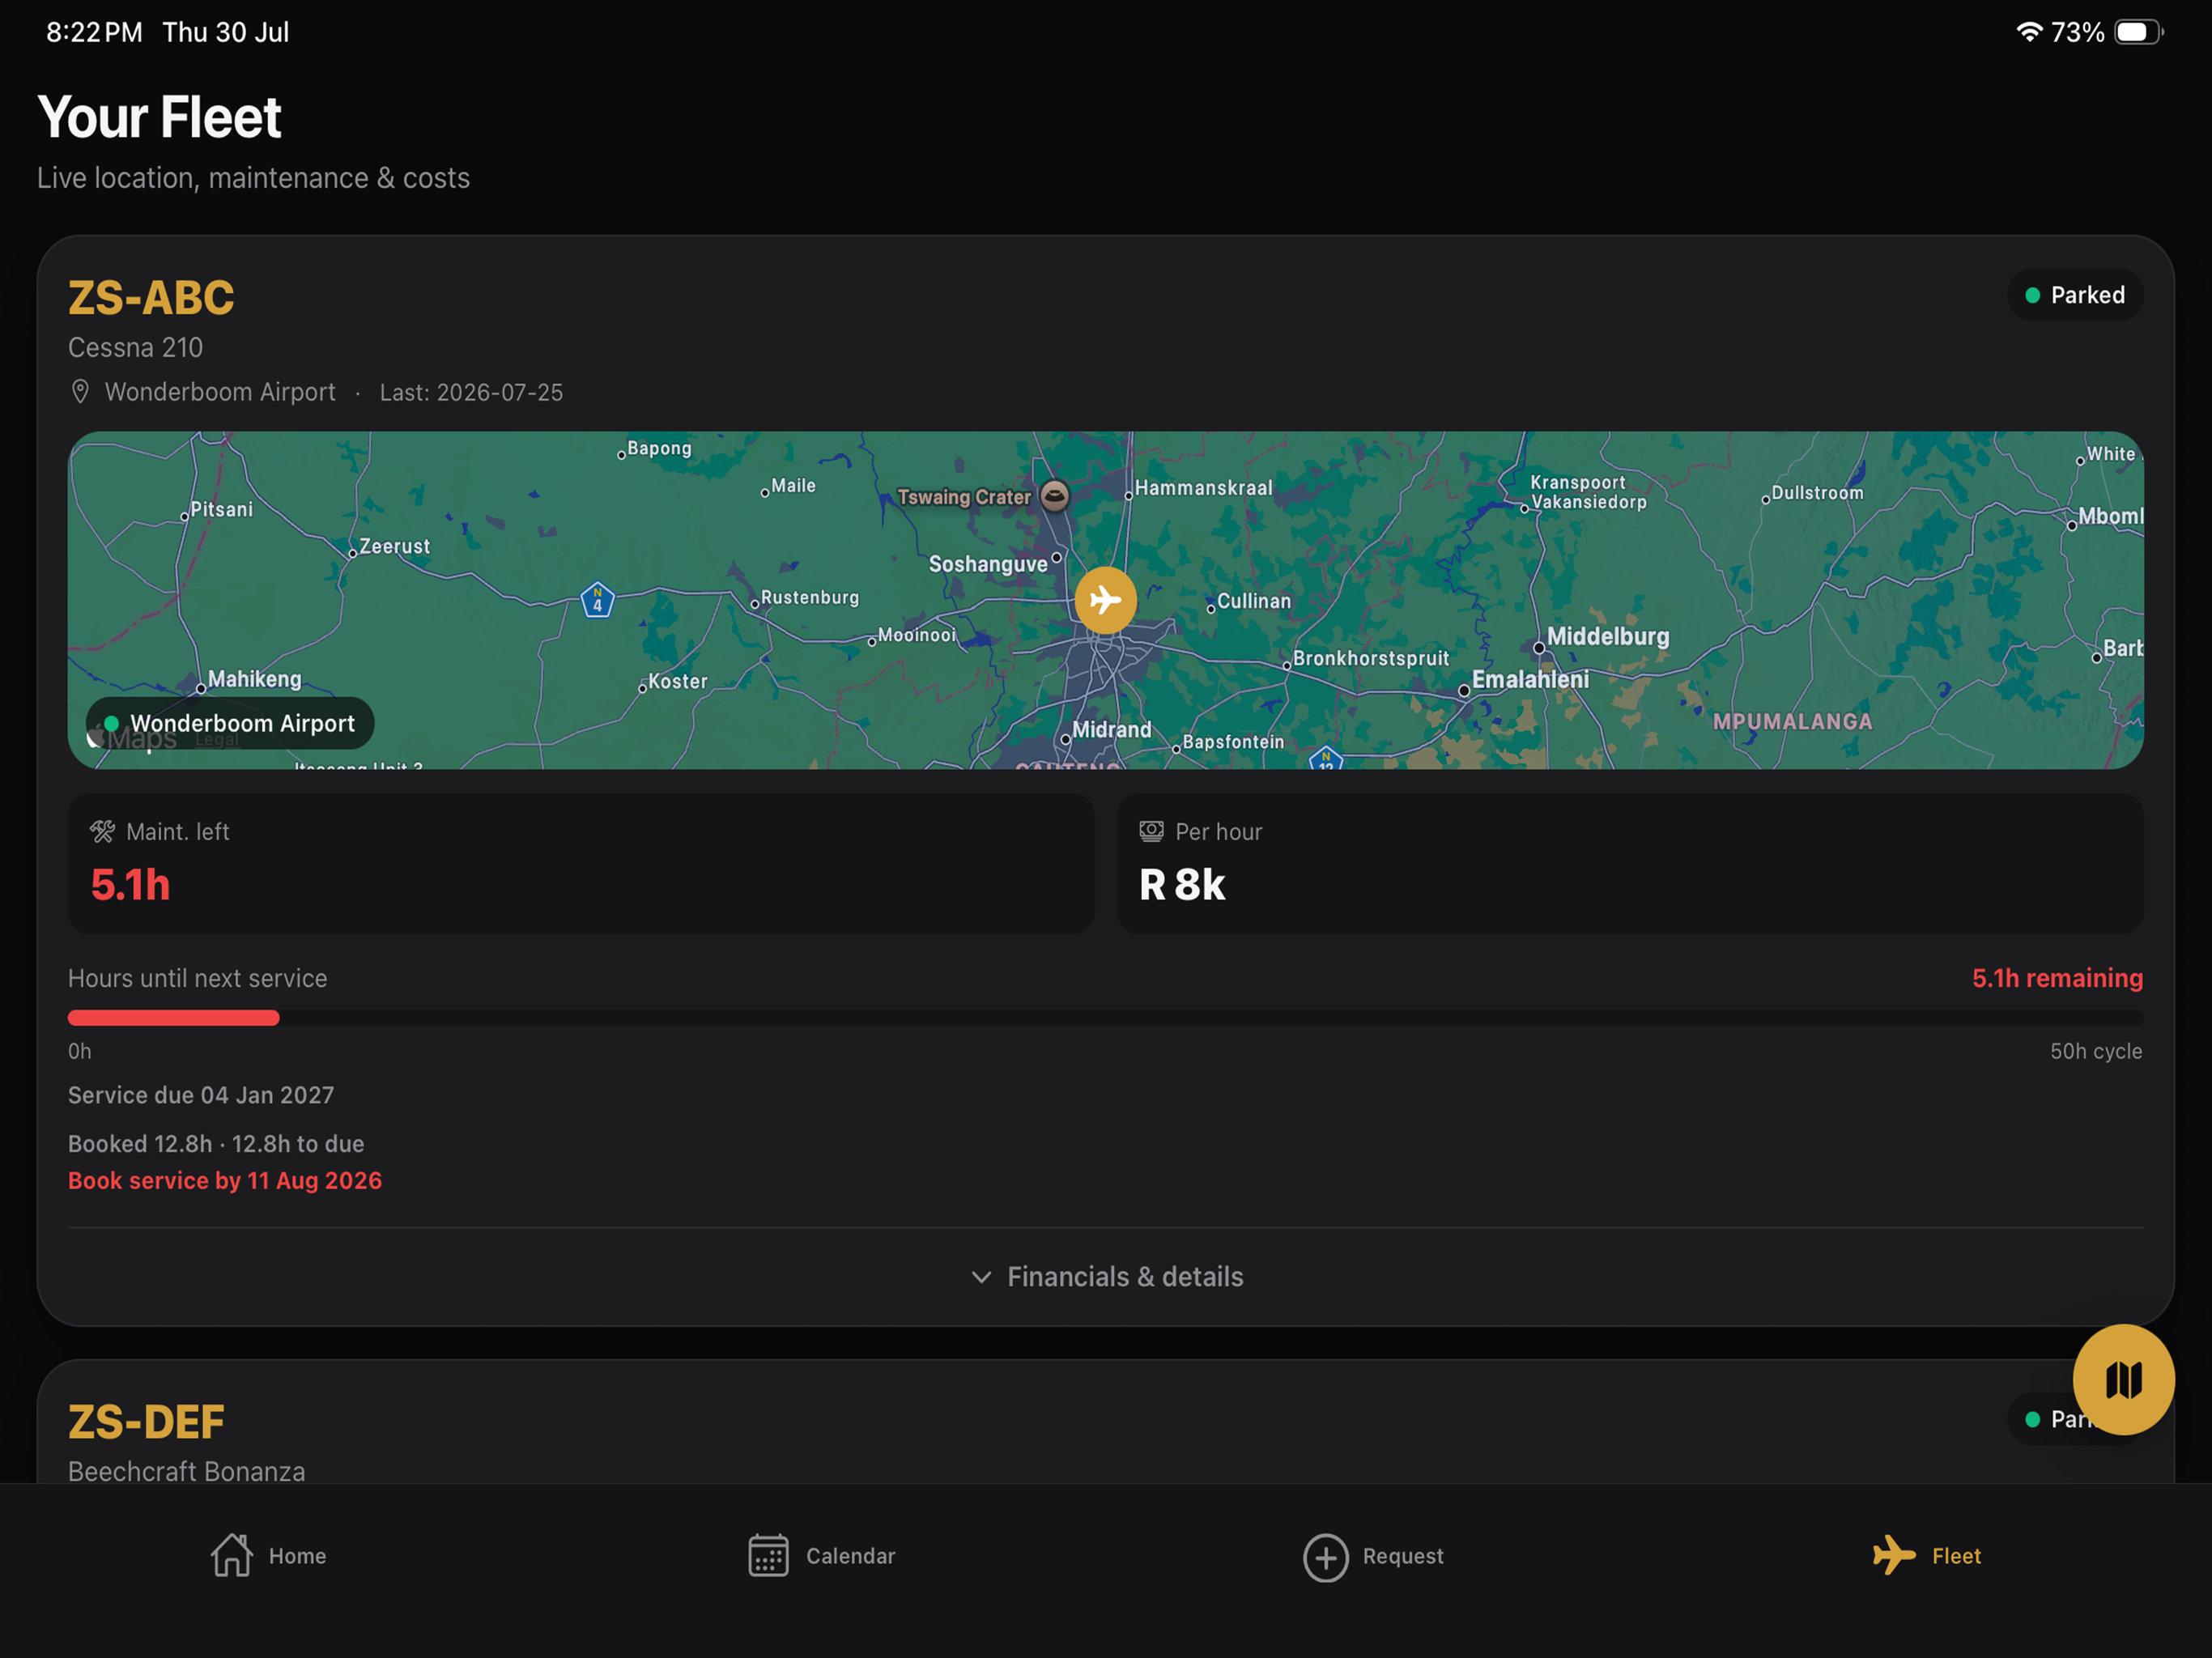Tap the Wonderboom Airport map overlay pill

pyautogui.click(x=230, y=723)
